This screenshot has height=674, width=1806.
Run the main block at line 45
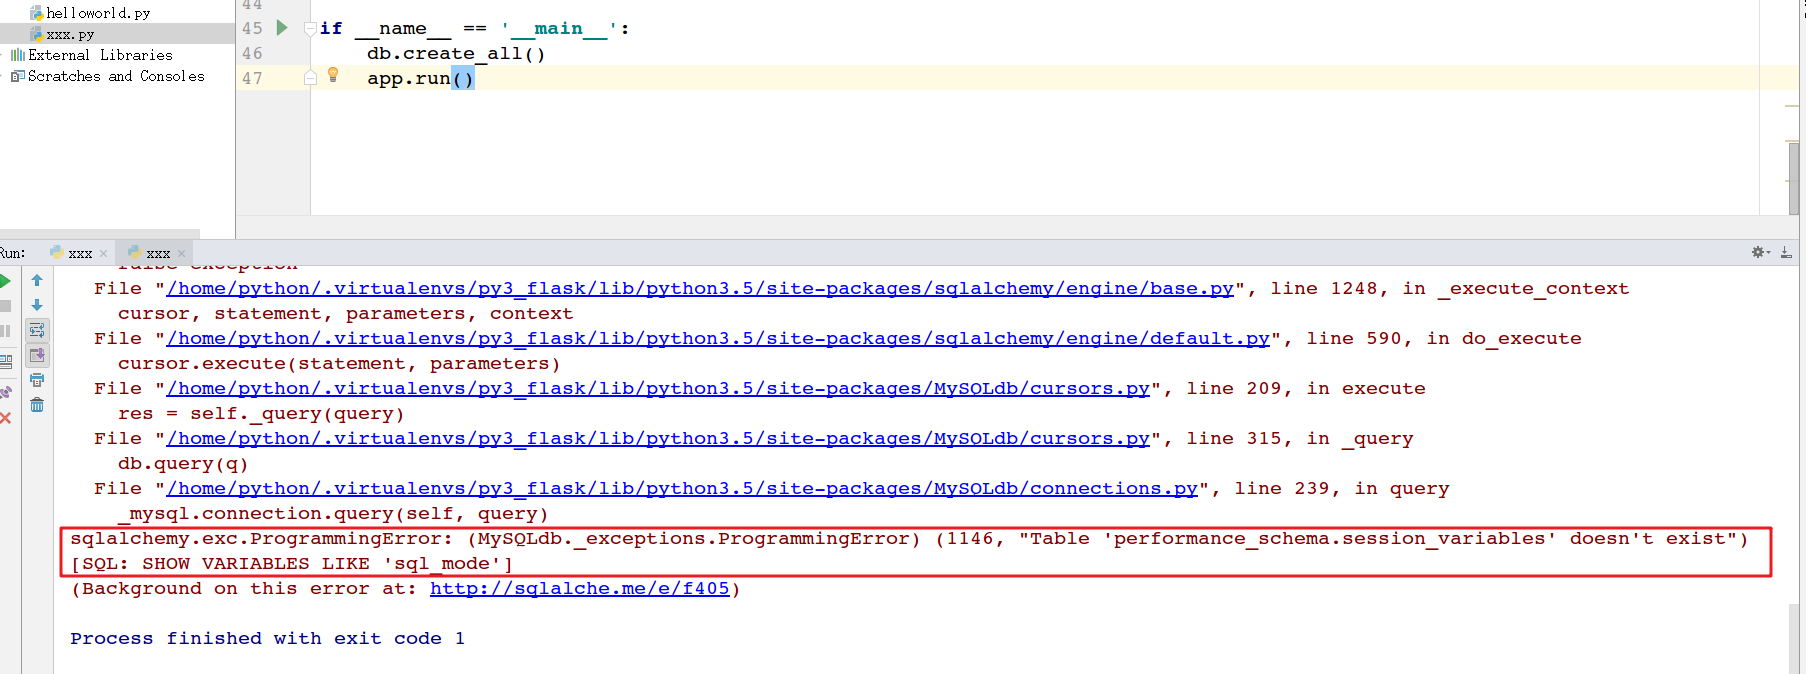(282, 28)
